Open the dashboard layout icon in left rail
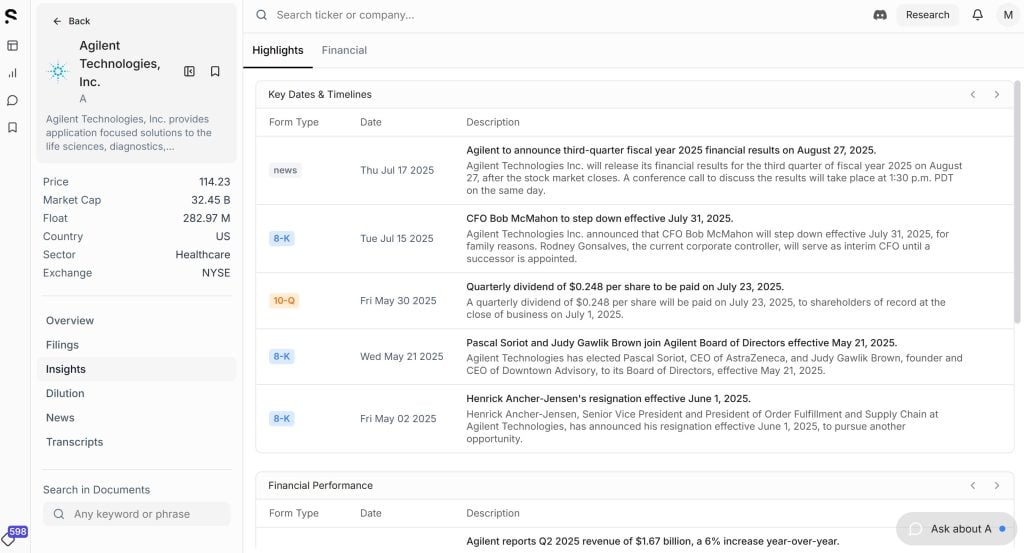 point(12,46)
